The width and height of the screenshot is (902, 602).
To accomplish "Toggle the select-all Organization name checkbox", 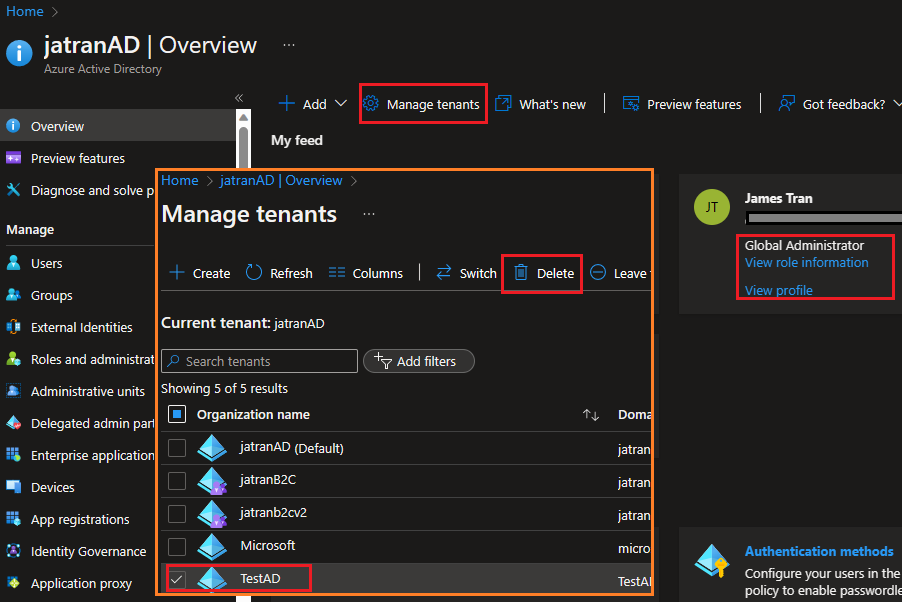I will tap(177, 414).
